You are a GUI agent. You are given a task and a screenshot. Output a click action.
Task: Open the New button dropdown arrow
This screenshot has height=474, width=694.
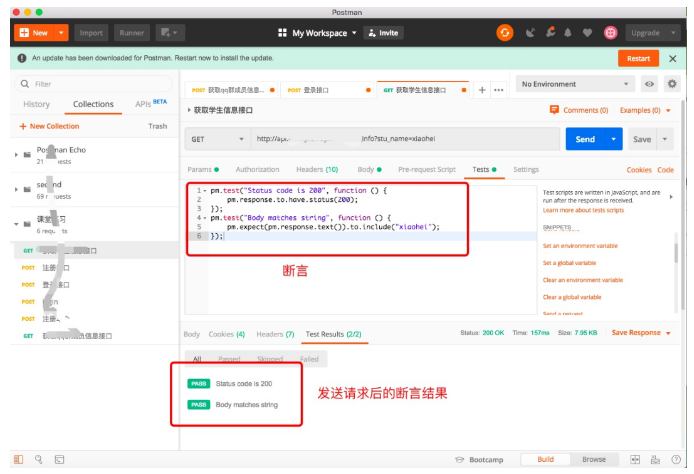[x=61, y=33]
